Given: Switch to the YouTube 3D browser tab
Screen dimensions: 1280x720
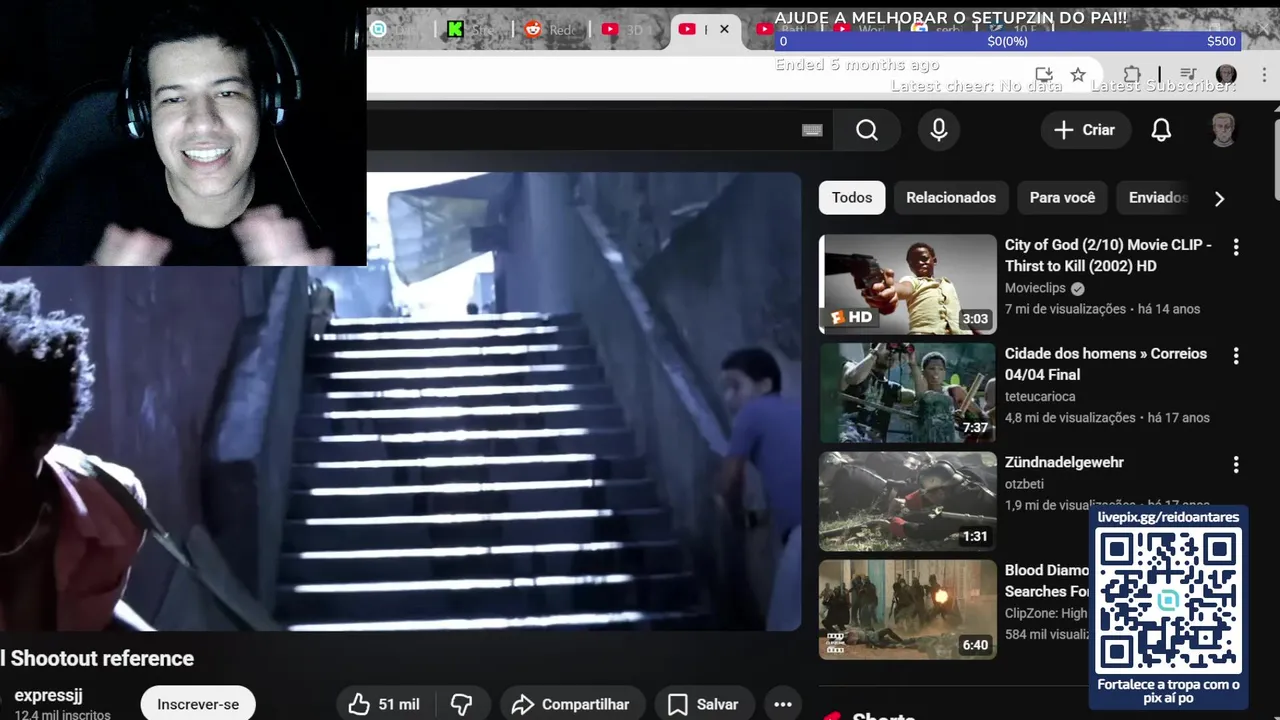Looking at the screenshot, I should pyautogui.click(x=628, y=29).
